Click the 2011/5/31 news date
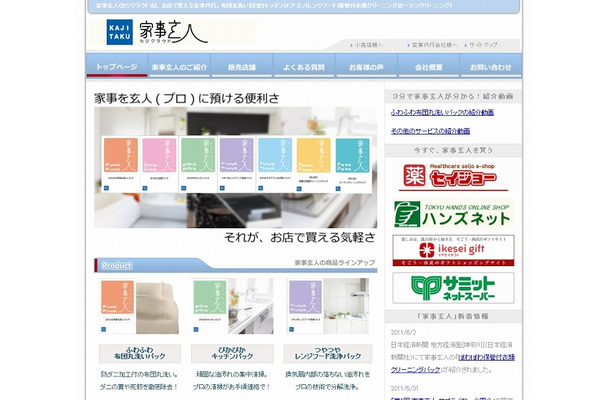This screenshot has width=610, height=400. pyautogui.click(x=405, y=388)
